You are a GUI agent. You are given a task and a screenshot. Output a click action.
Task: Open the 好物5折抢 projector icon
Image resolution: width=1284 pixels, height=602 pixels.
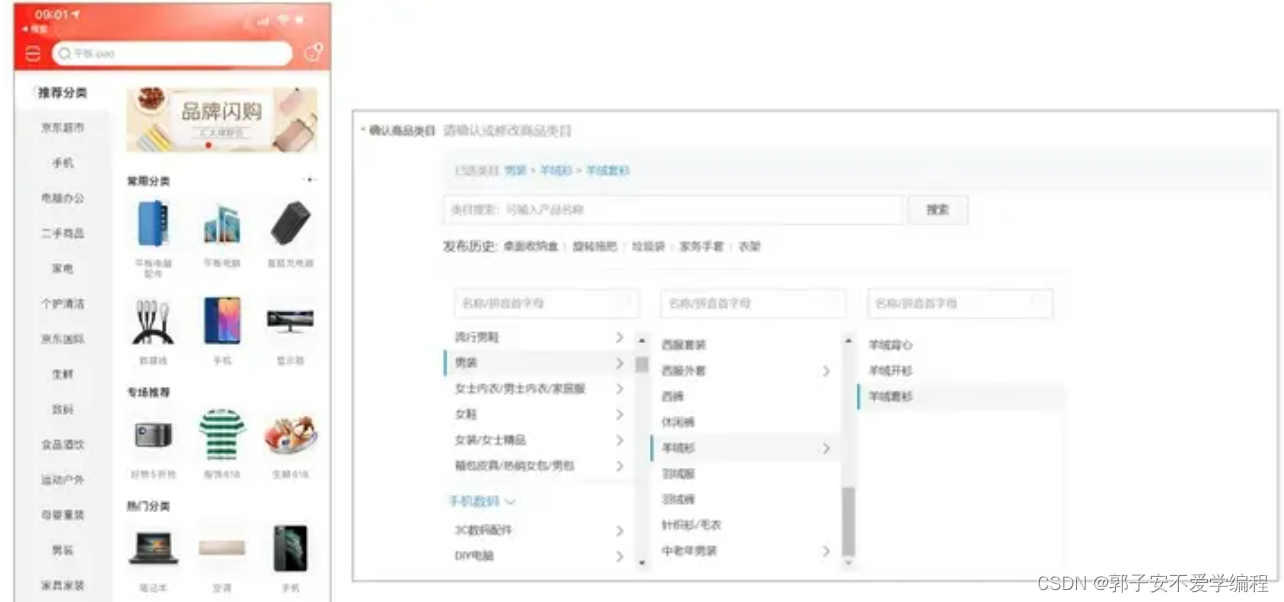tap(153, 434)
